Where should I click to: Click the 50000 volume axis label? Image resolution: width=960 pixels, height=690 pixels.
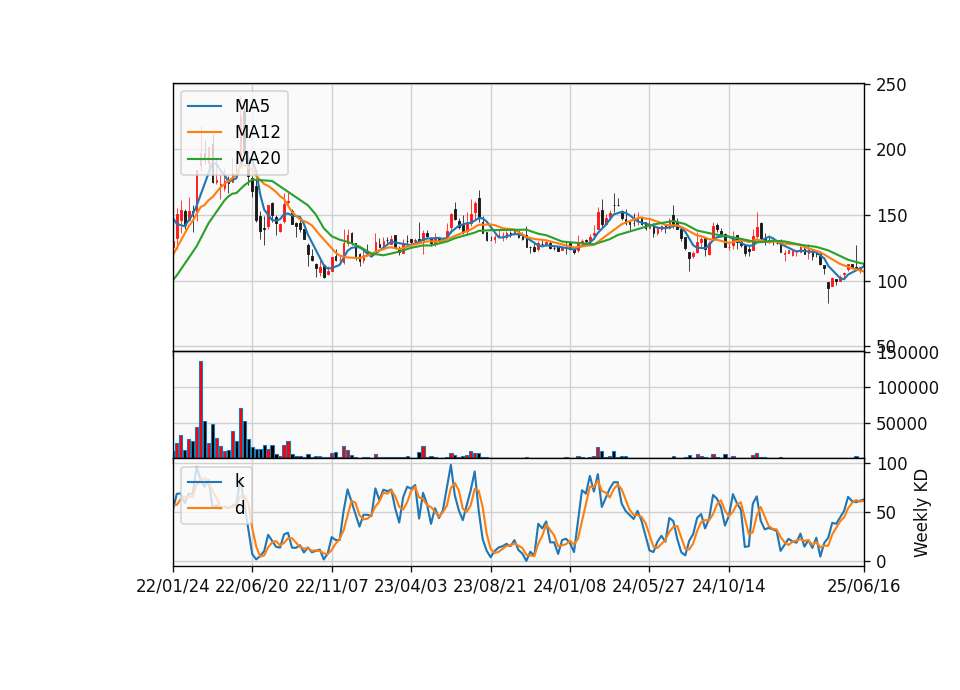(901, 424)
